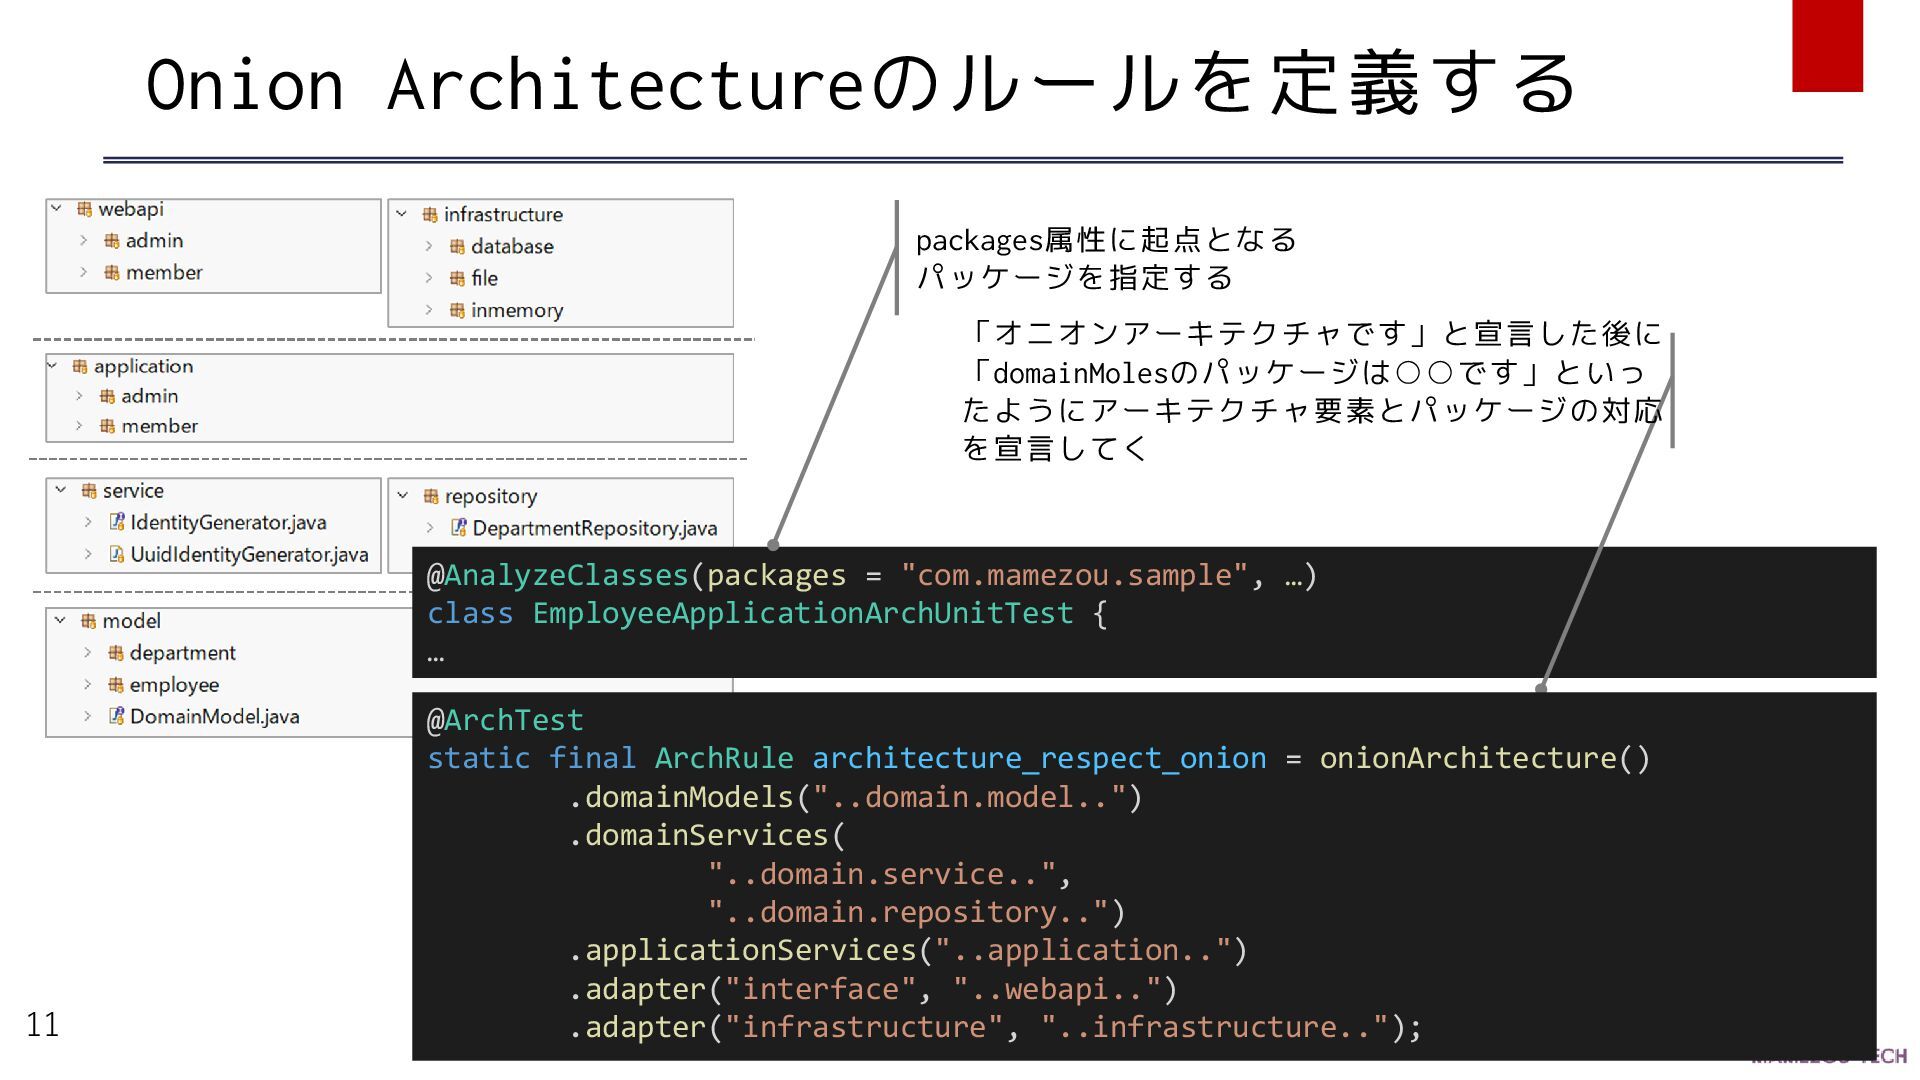The width and height of the screenshot is (1920, 1080).
Task: Expand the inmemory package node
Action: [x=429, y=310]
